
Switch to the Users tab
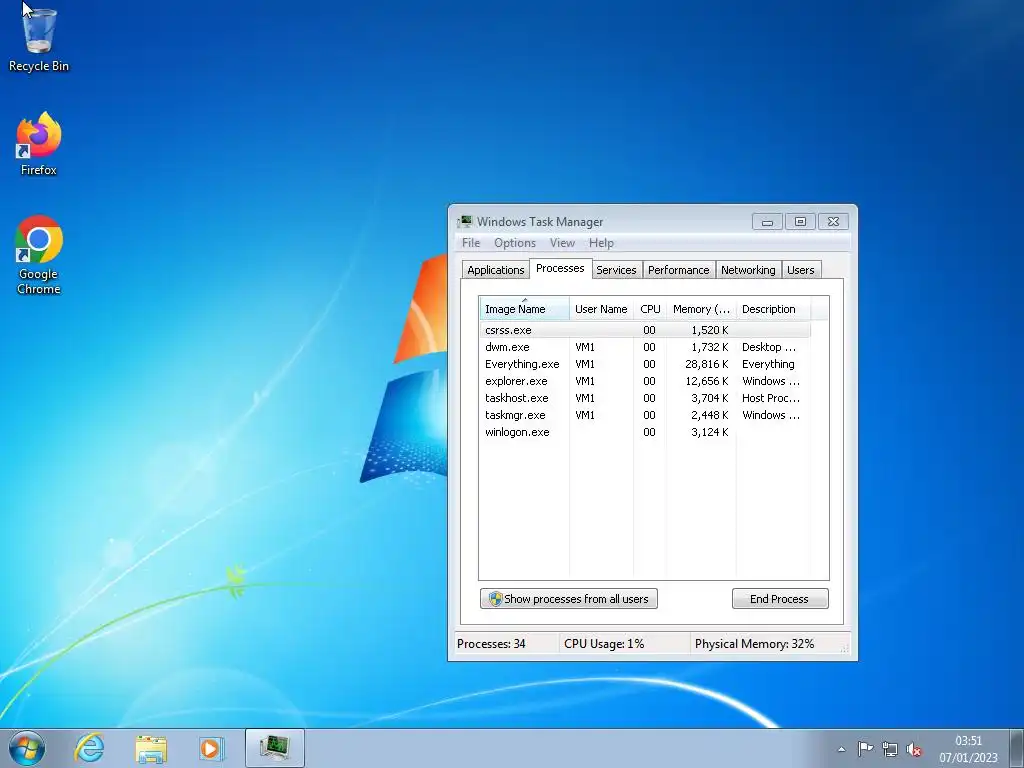click(x=801, y=270)
